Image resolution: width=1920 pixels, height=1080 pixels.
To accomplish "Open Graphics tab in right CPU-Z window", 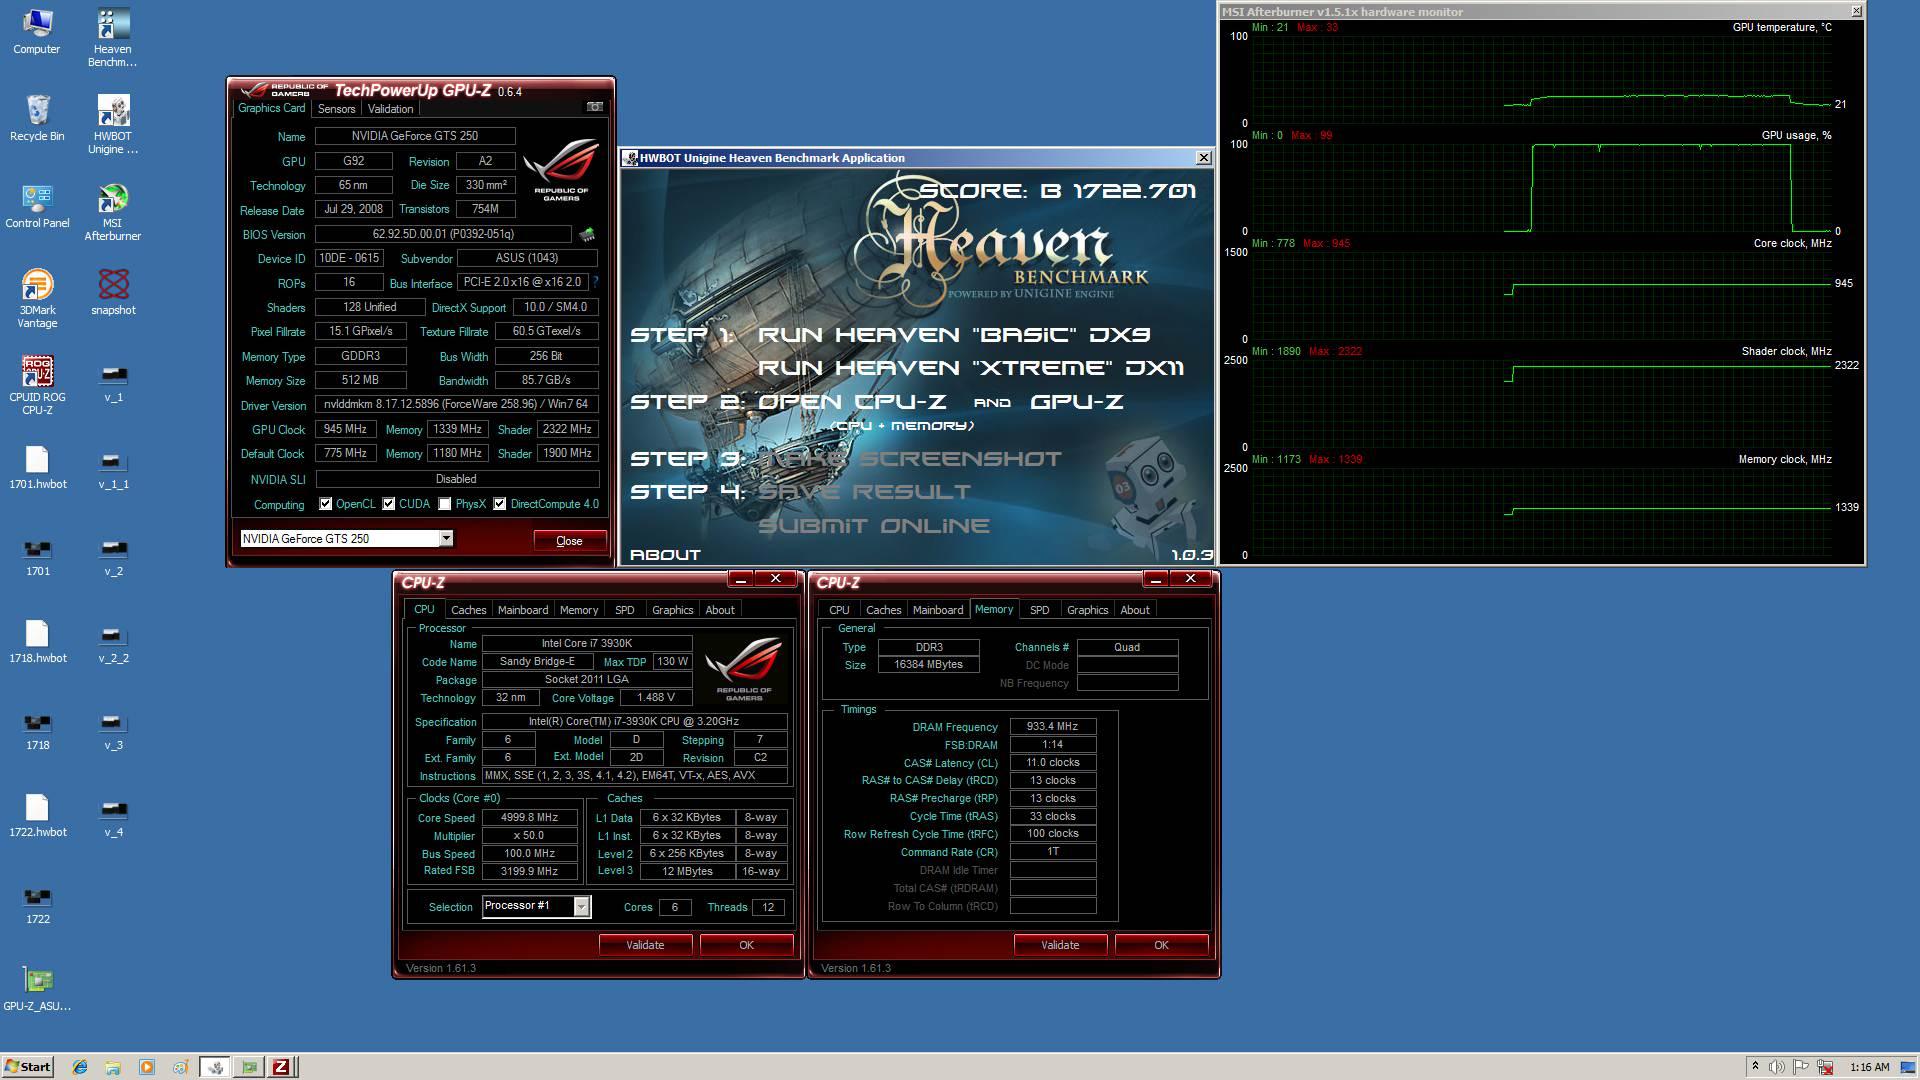I will coord(1088,610).
